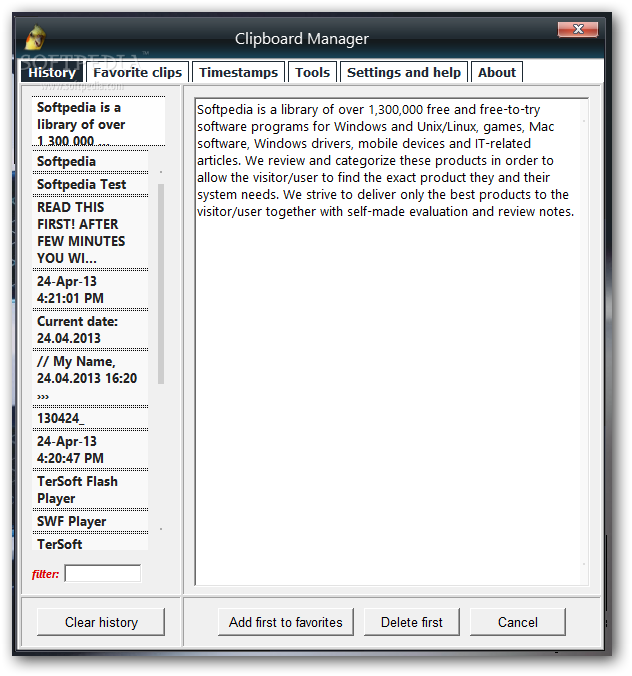Select the 'Current date: 24.04.2013' clip
Screen dimensions: 632x676
click(x=90, y=330)
